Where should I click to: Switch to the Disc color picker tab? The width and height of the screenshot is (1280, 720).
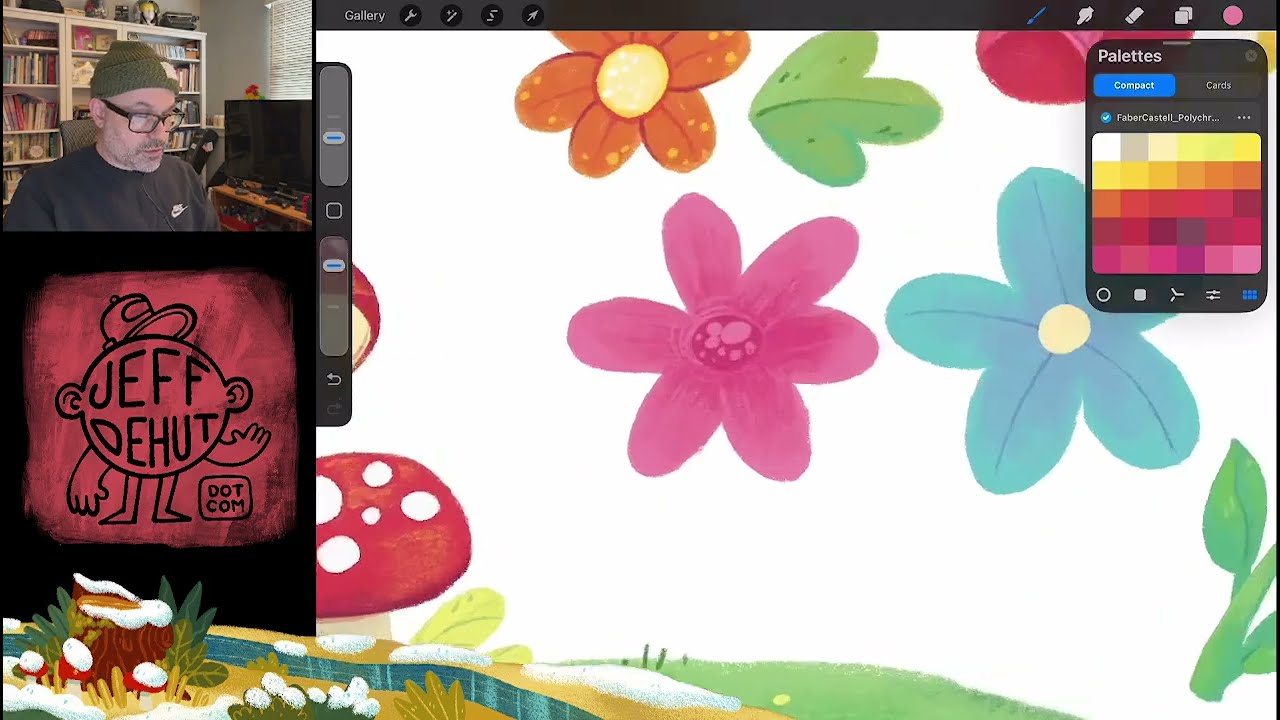[1104, 295]
